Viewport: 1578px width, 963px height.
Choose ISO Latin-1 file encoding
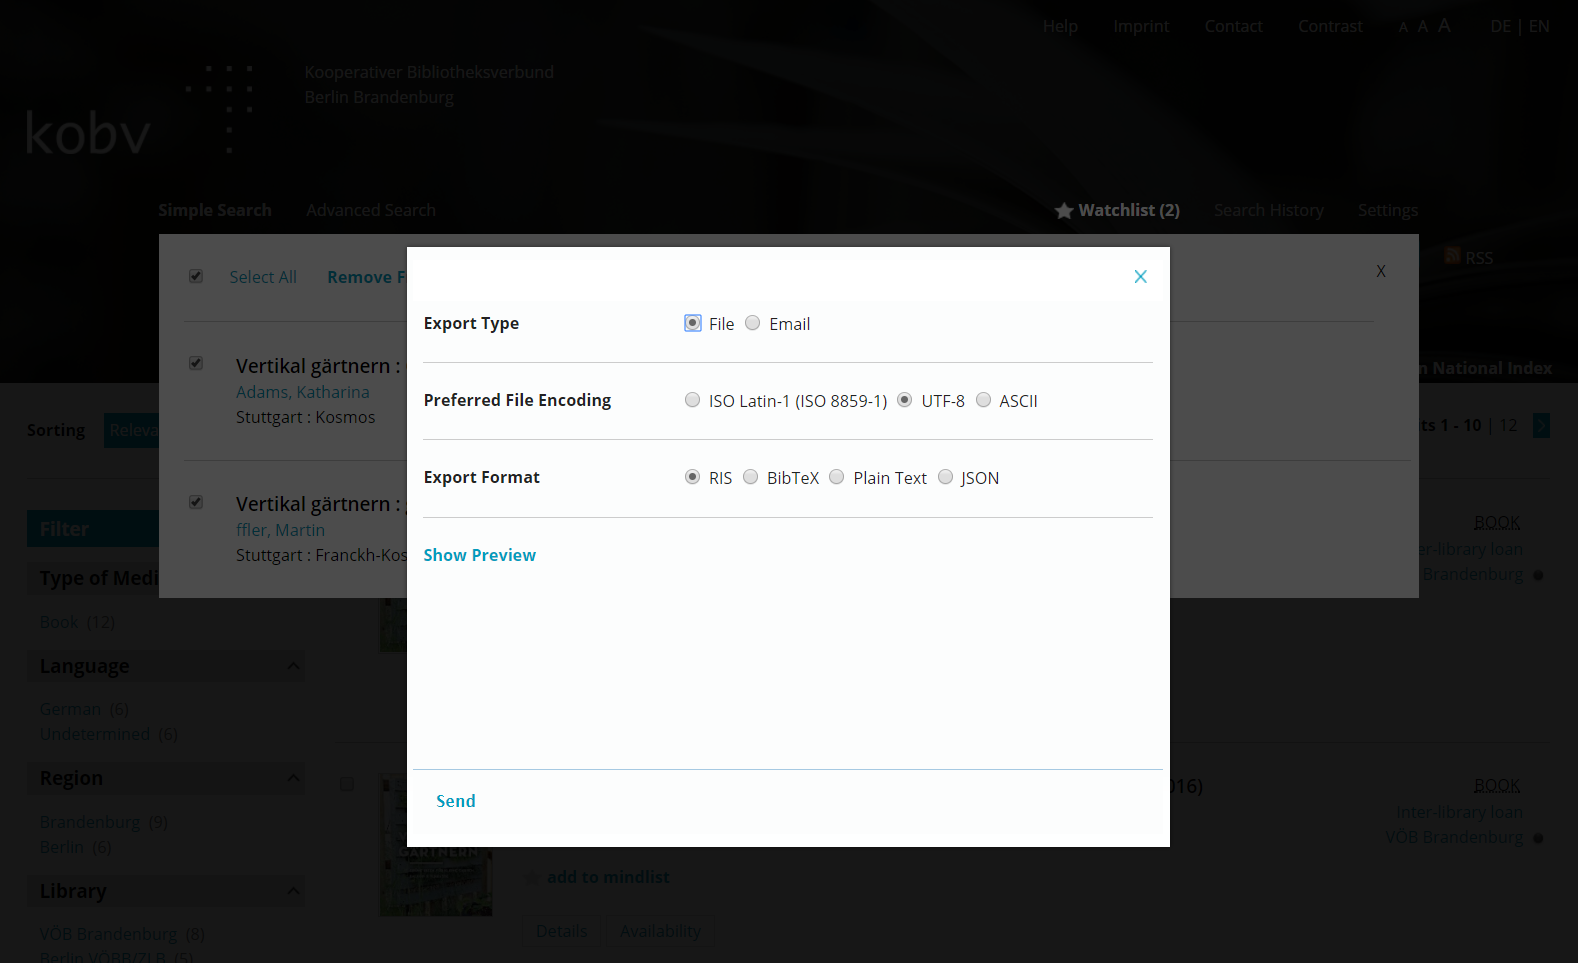pyautogui.click(x=692, y=400)
